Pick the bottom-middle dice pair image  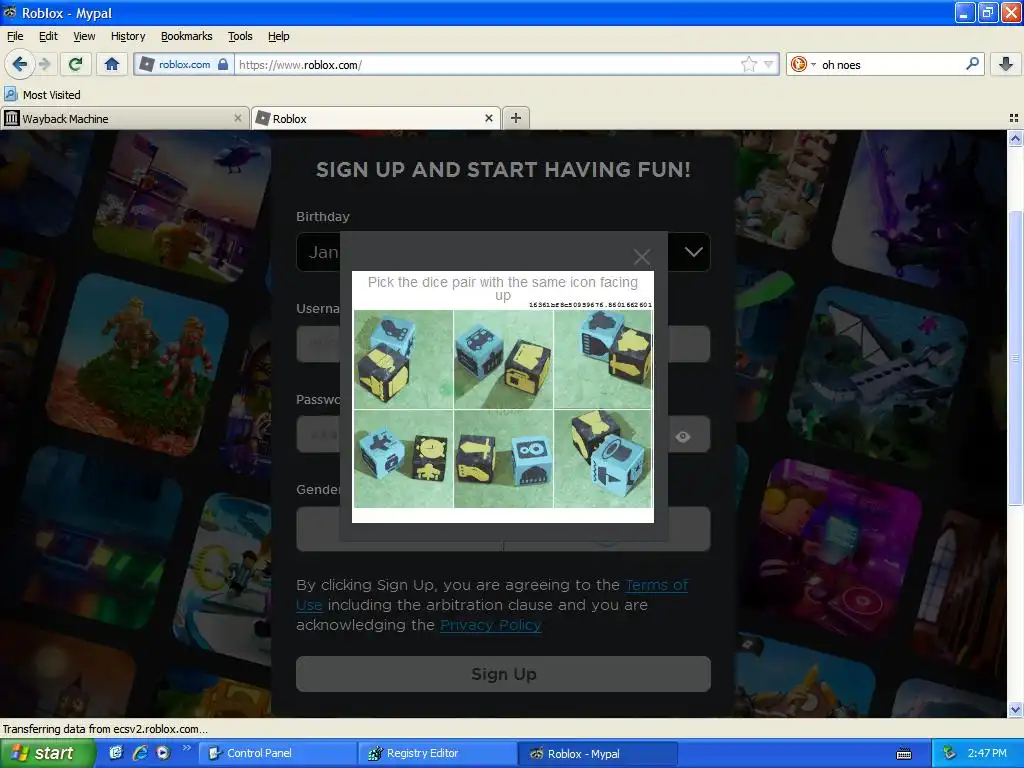503,459
